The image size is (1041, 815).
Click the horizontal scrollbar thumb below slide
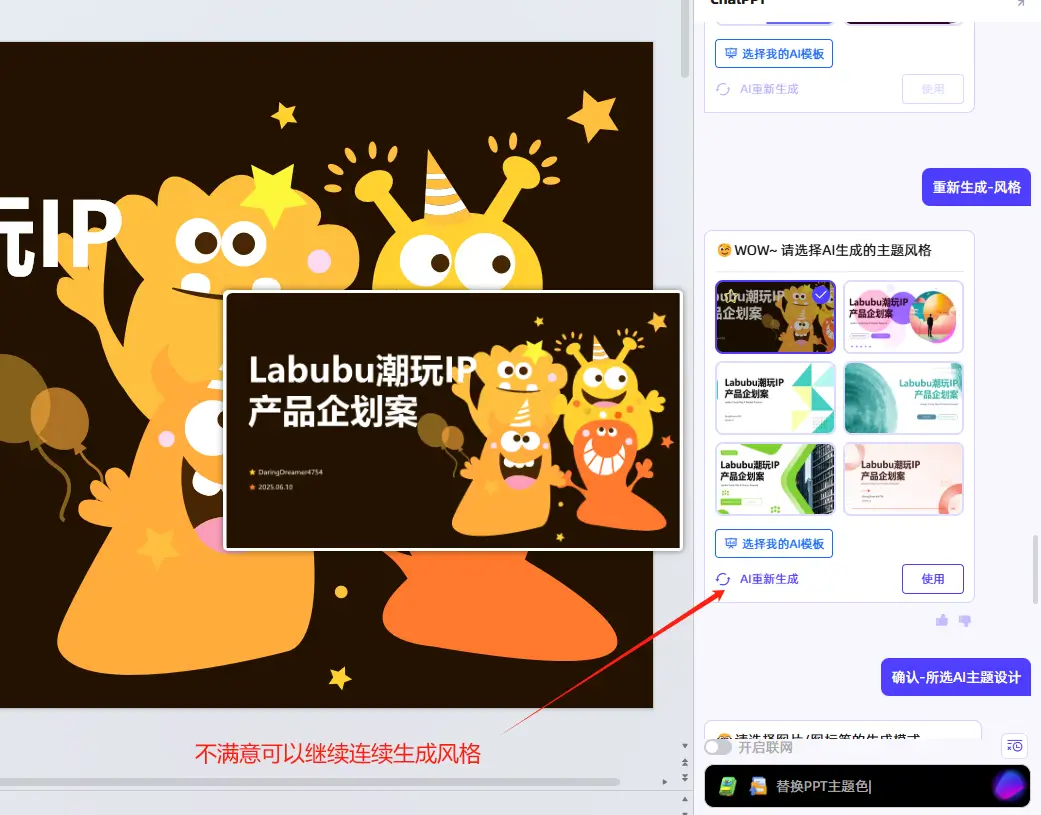(x=309, y=782)
